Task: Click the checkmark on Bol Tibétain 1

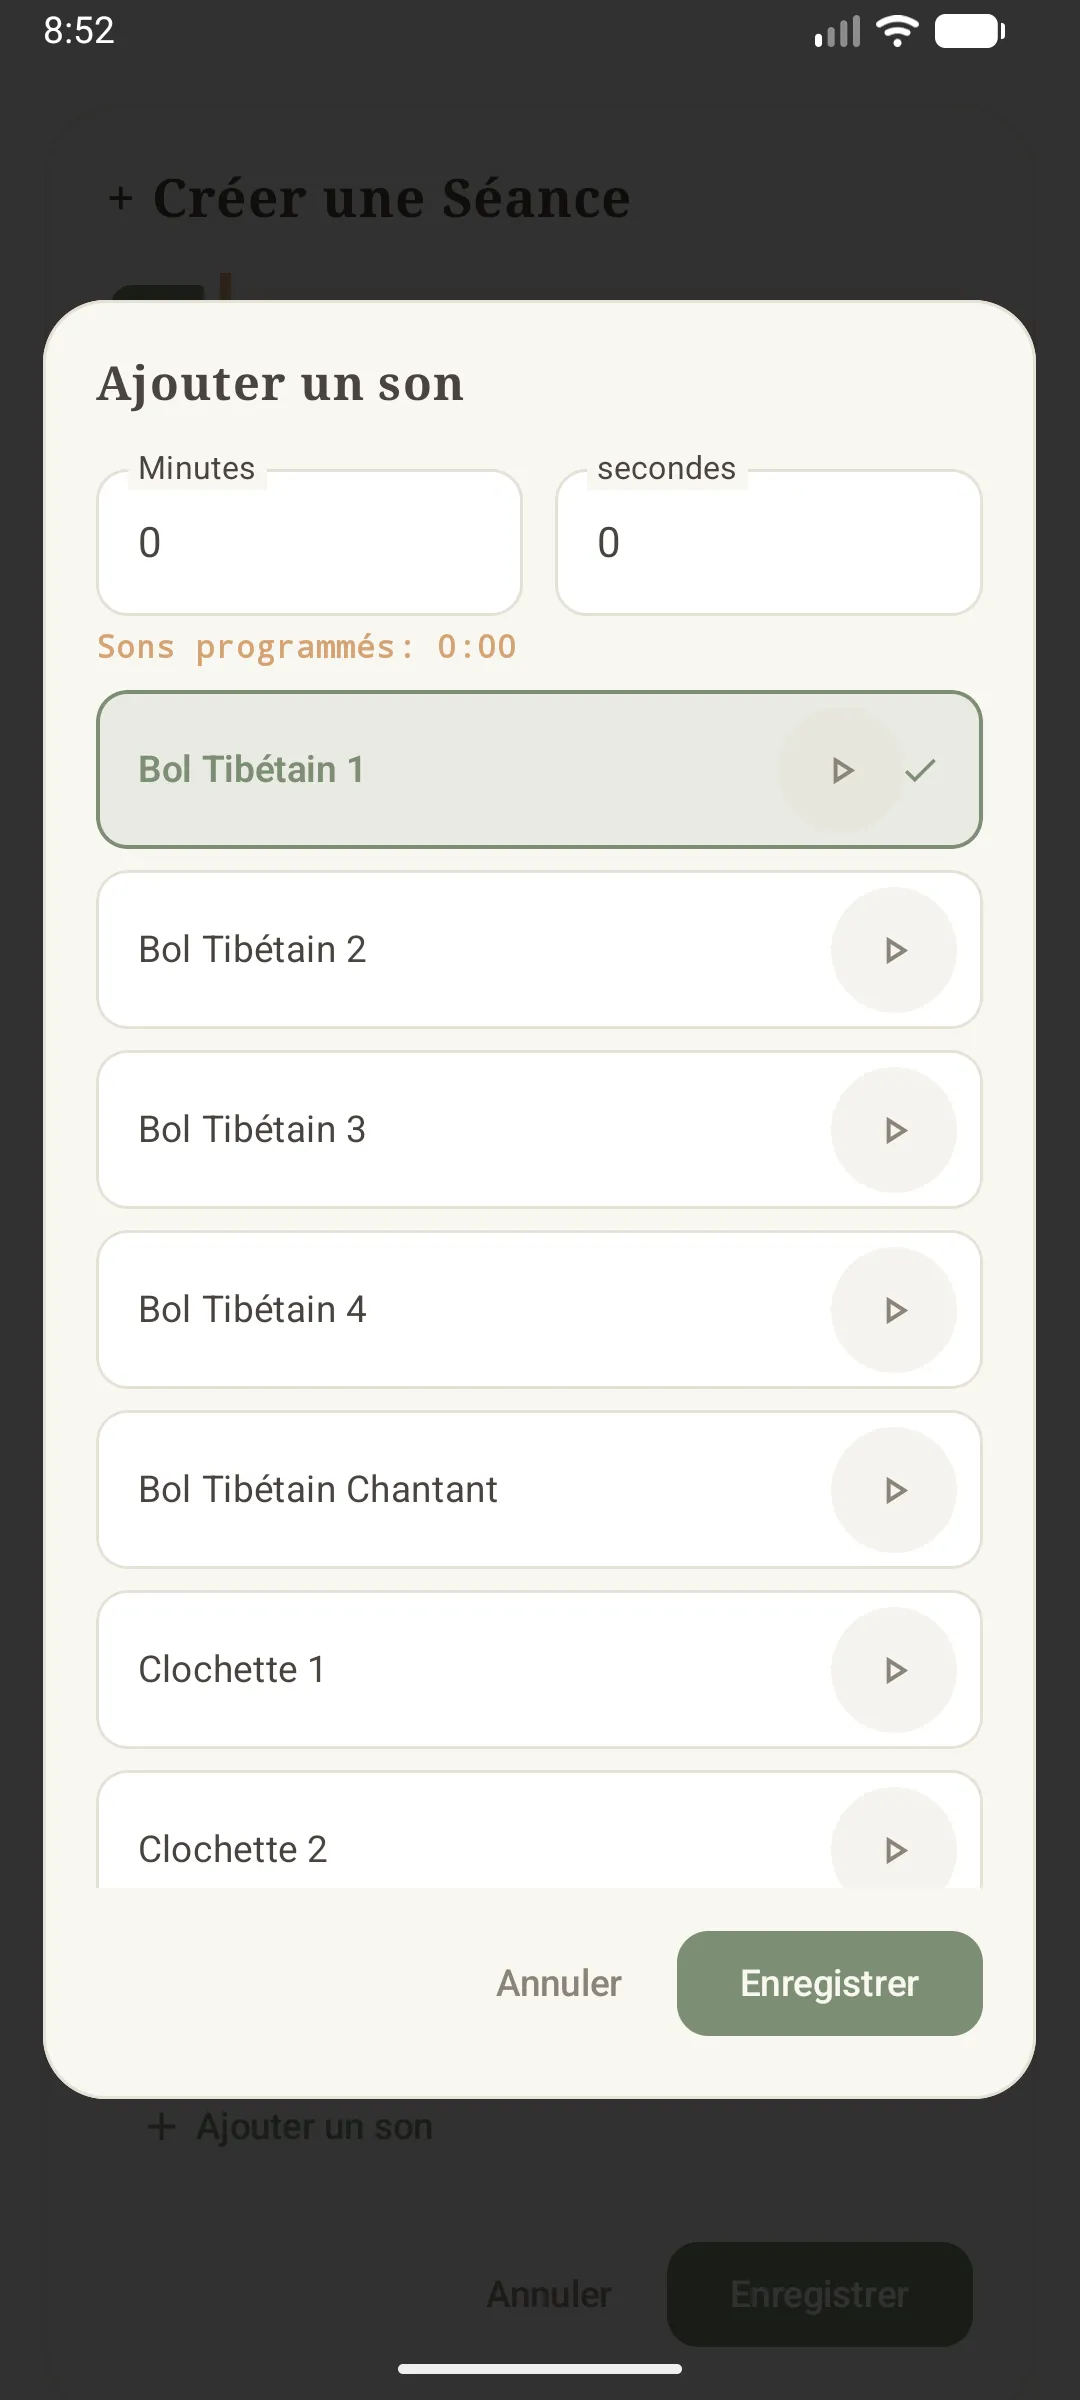Action: [x=920, y=770]
